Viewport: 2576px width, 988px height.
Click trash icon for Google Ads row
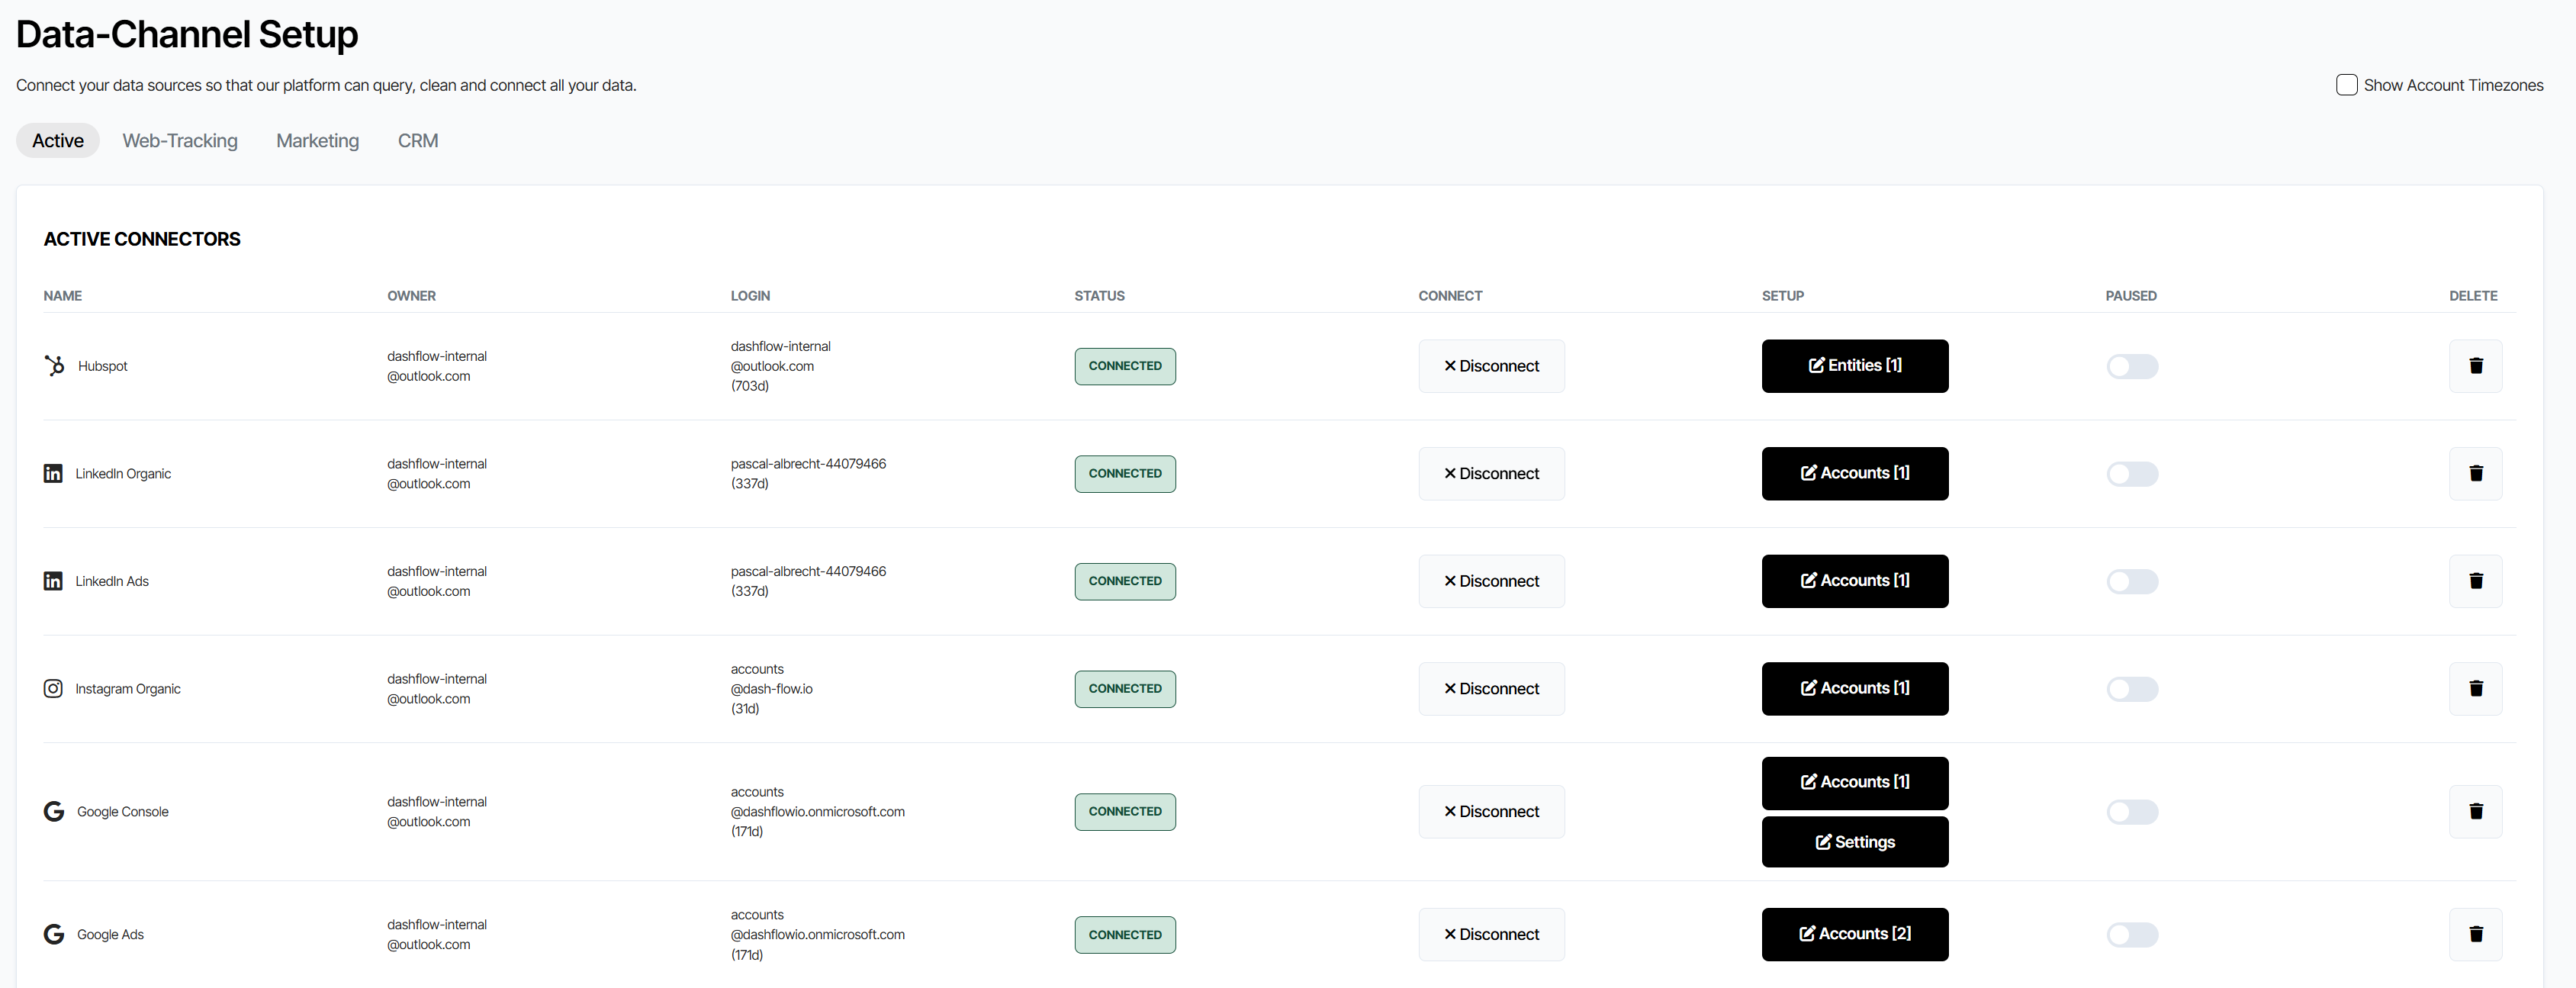[2475, 934]
